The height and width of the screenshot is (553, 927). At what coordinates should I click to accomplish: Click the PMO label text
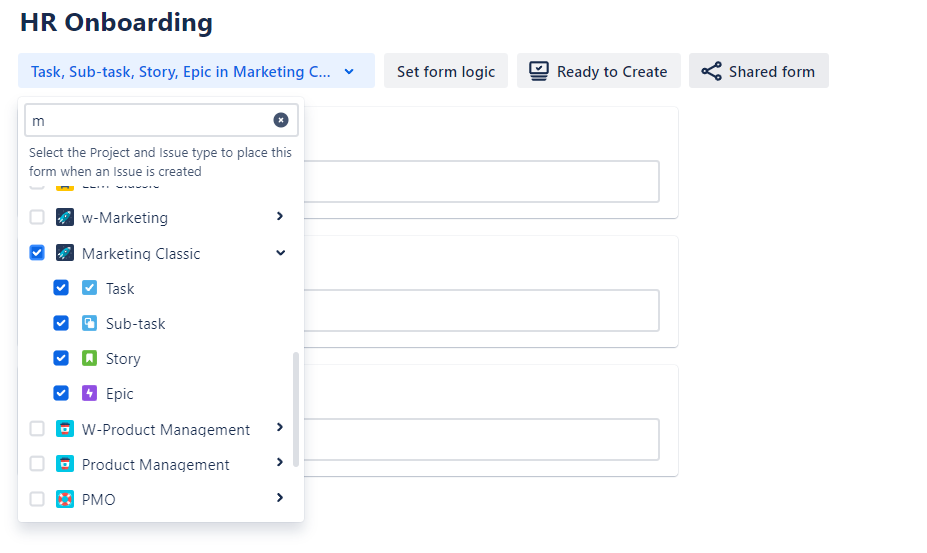pyautogui.click(x=98, y=500)
